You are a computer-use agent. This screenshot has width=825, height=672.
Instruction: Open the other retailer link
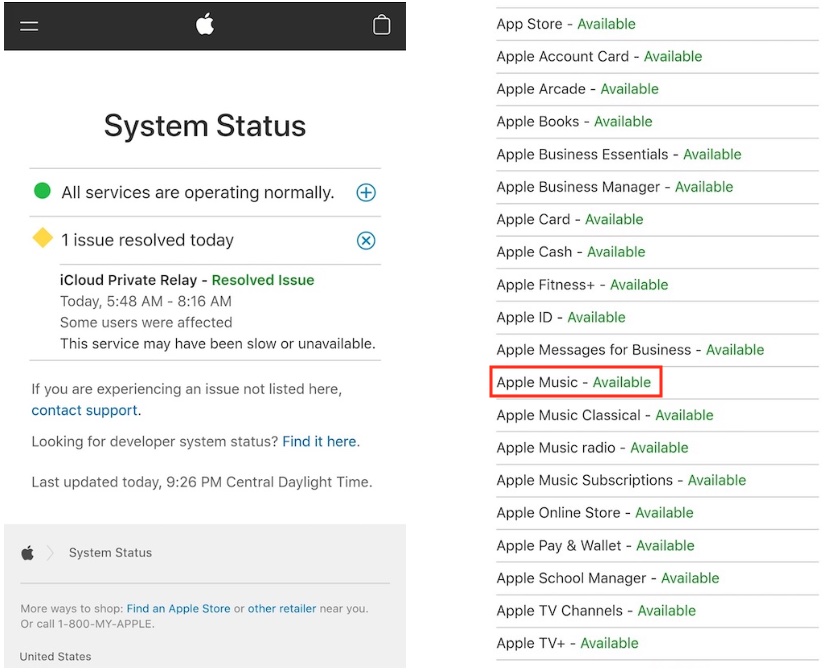[282, 608]
